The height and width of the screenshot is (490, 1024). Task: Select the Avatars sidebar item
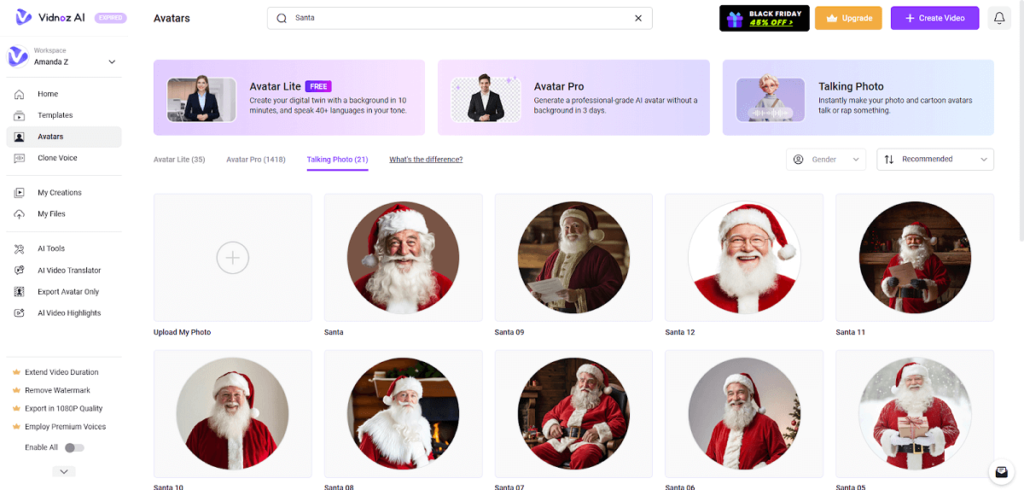(63, 137)
